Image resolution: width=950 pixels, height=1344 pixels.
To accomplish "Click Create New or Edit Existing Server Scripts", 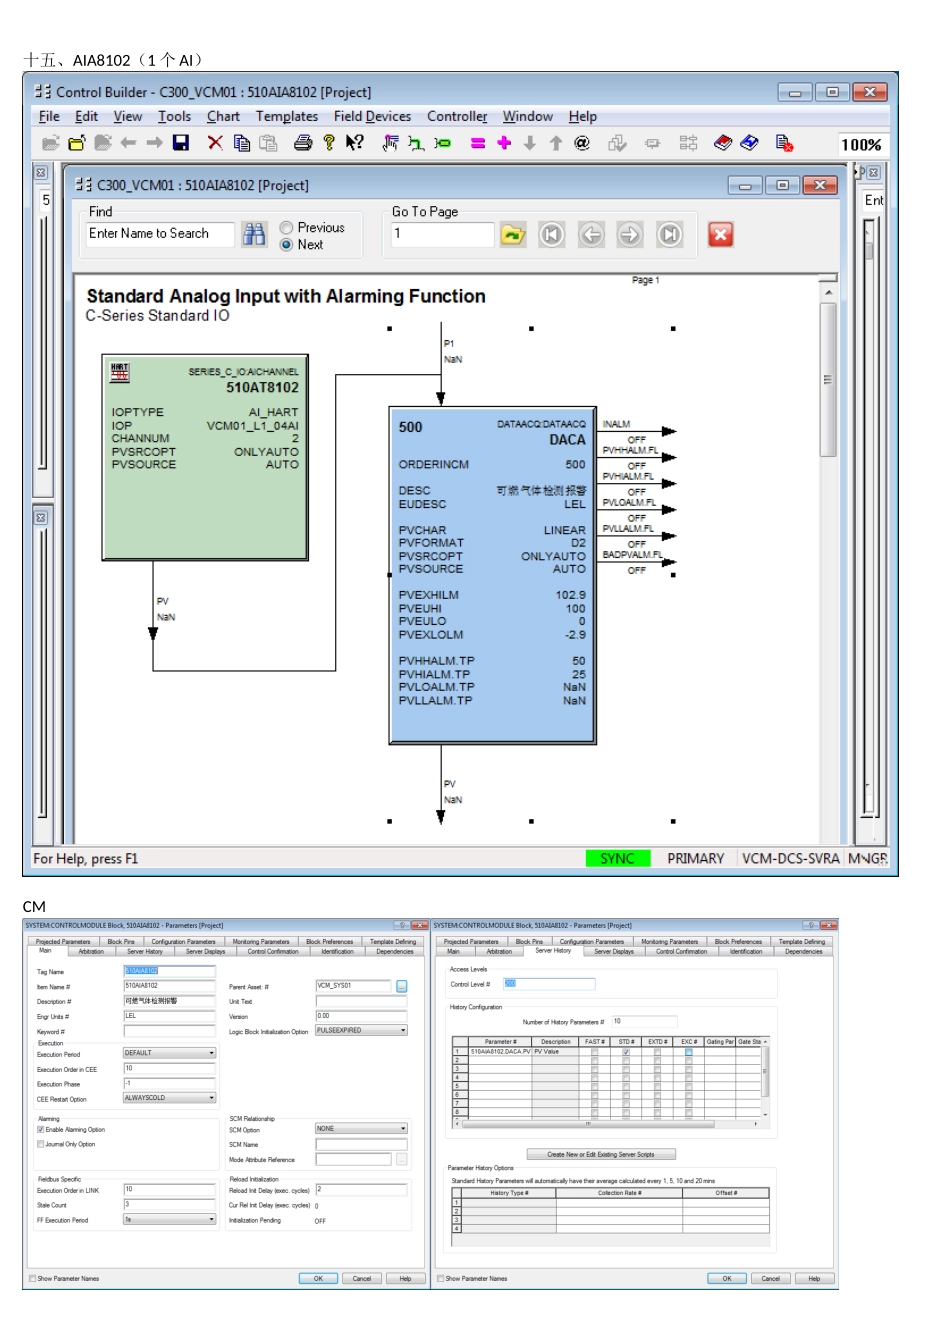I will 601,1154.
